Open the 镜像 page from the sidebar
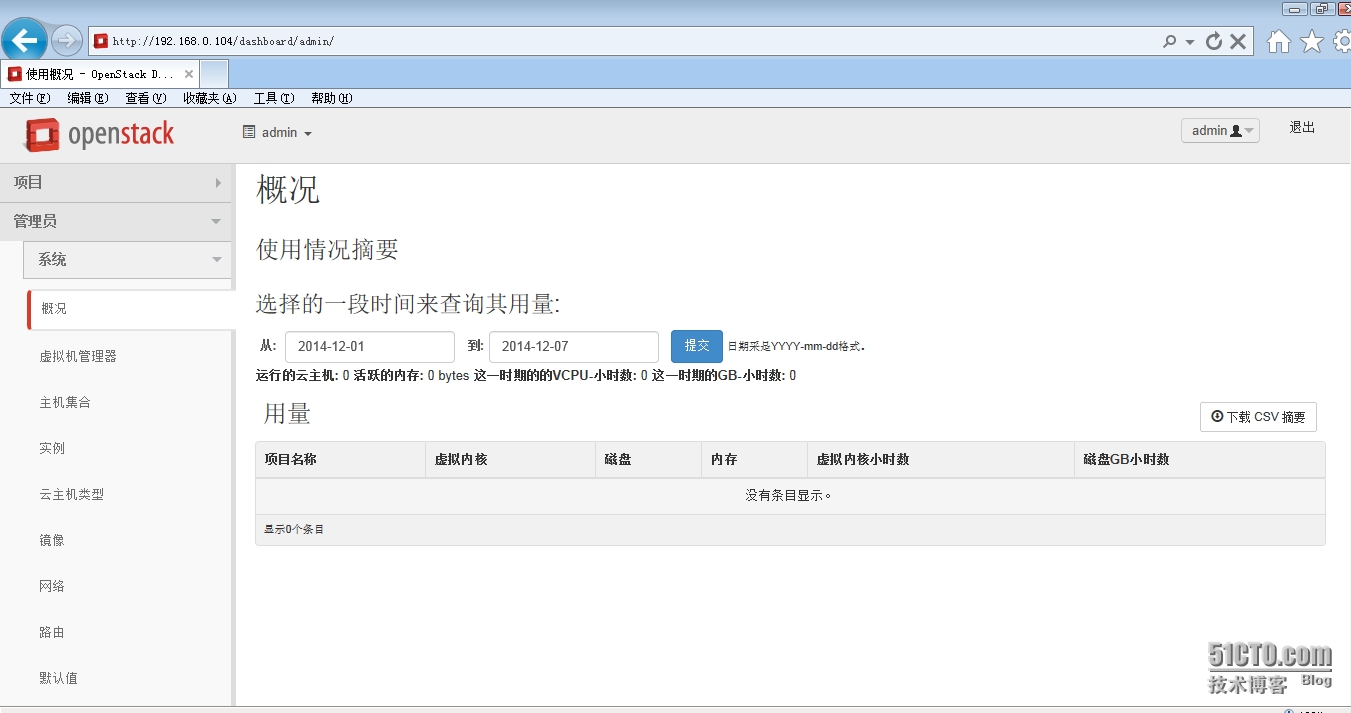Screen dimensions: 1351x713 pyautogui.click(x=52, y=539)
